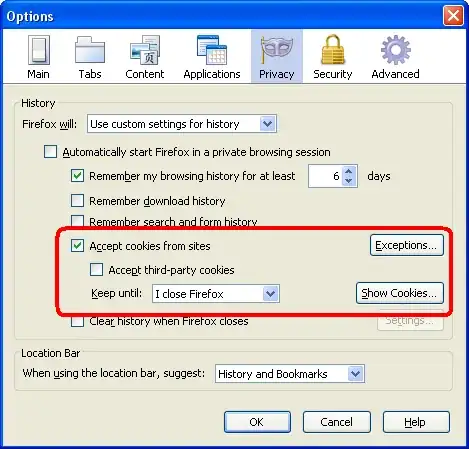The width and height of the screenshot is (469, 449).
Task: Click the Options title text
Action: [30, 16]
